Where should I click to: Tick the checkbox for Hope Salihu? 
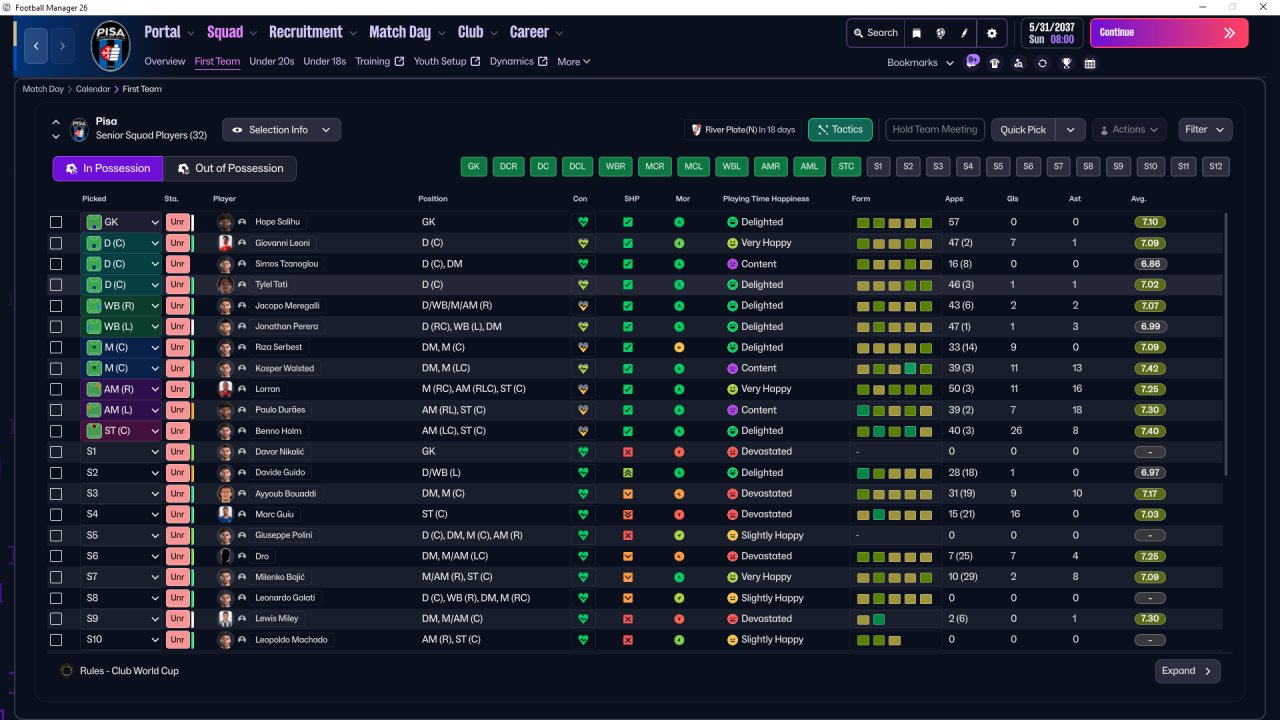pyautogui.click(x=56, y=222)
